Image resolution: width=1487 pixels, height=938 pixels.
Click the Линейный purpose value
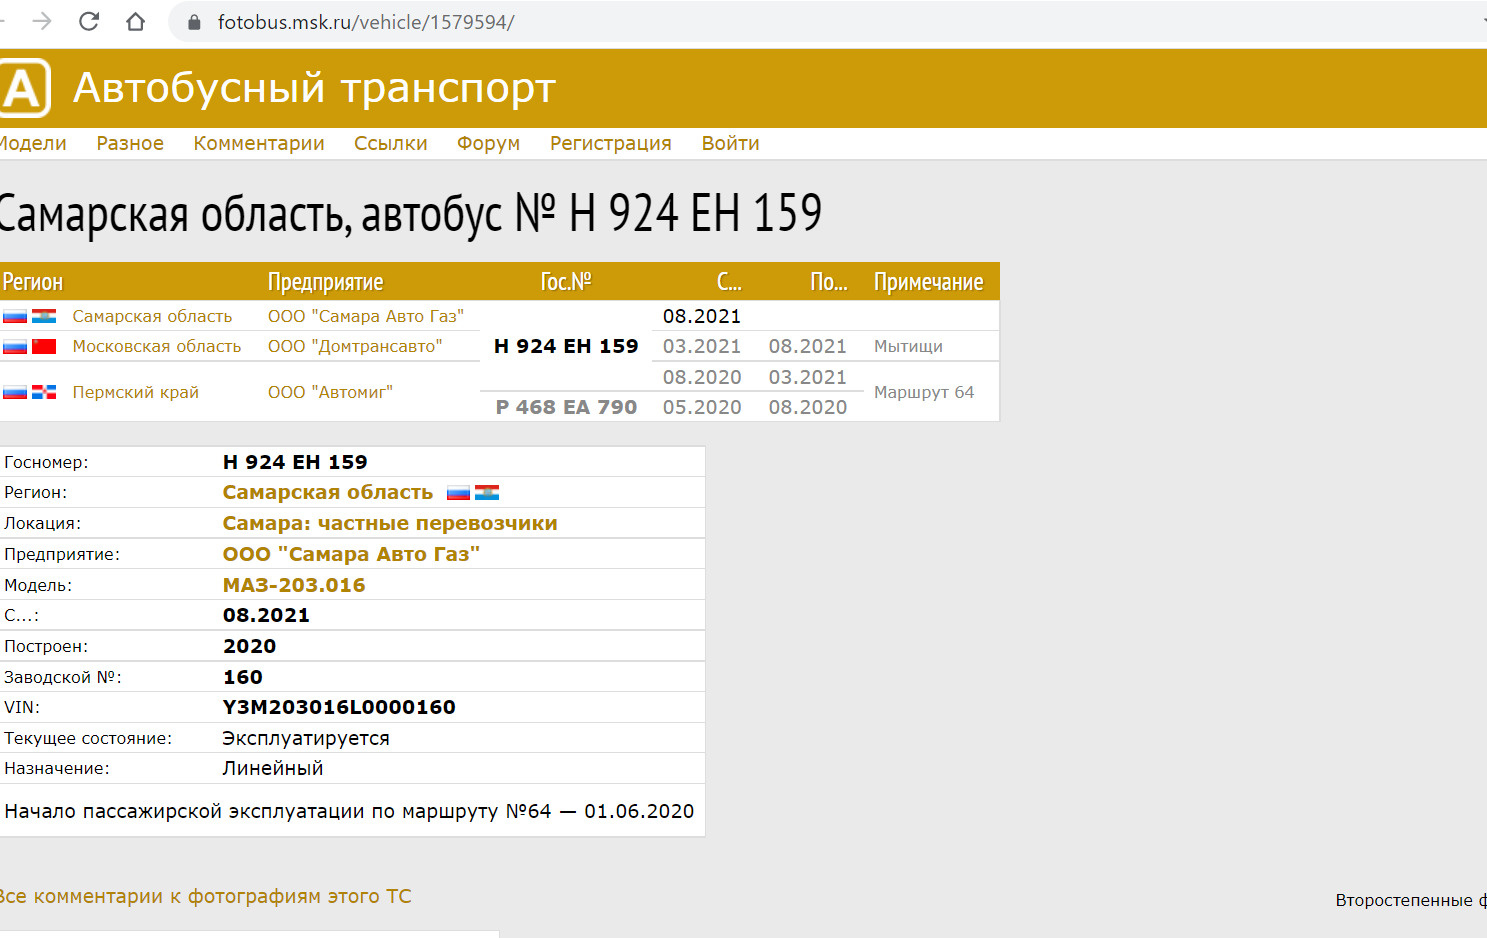tap(273, 768)
